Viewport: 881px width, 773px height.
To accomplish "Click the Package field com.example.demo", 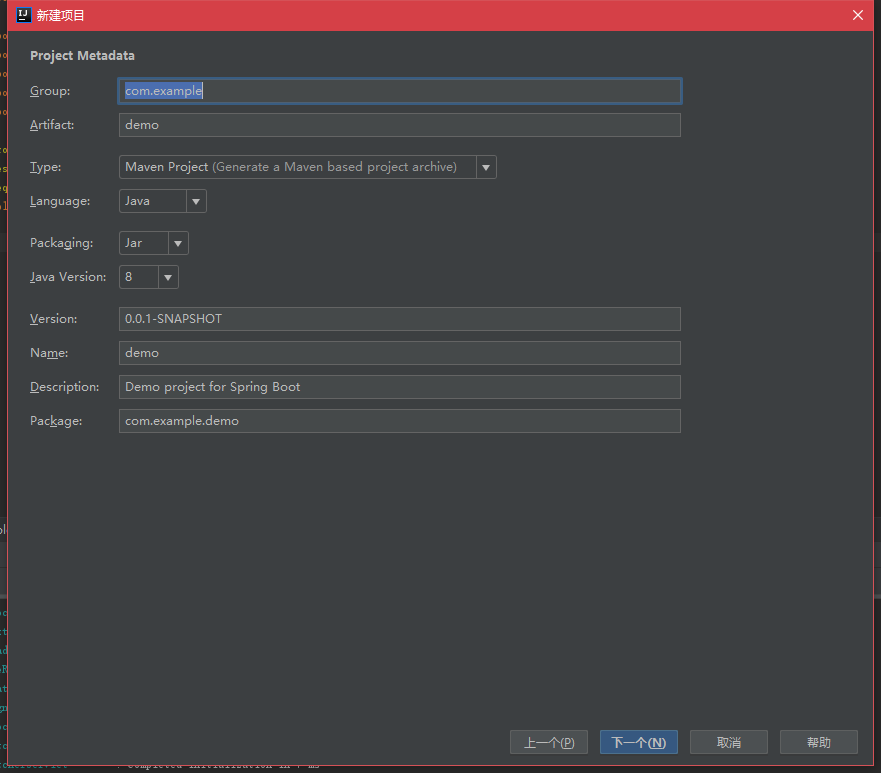I will [x=399, y=421].
